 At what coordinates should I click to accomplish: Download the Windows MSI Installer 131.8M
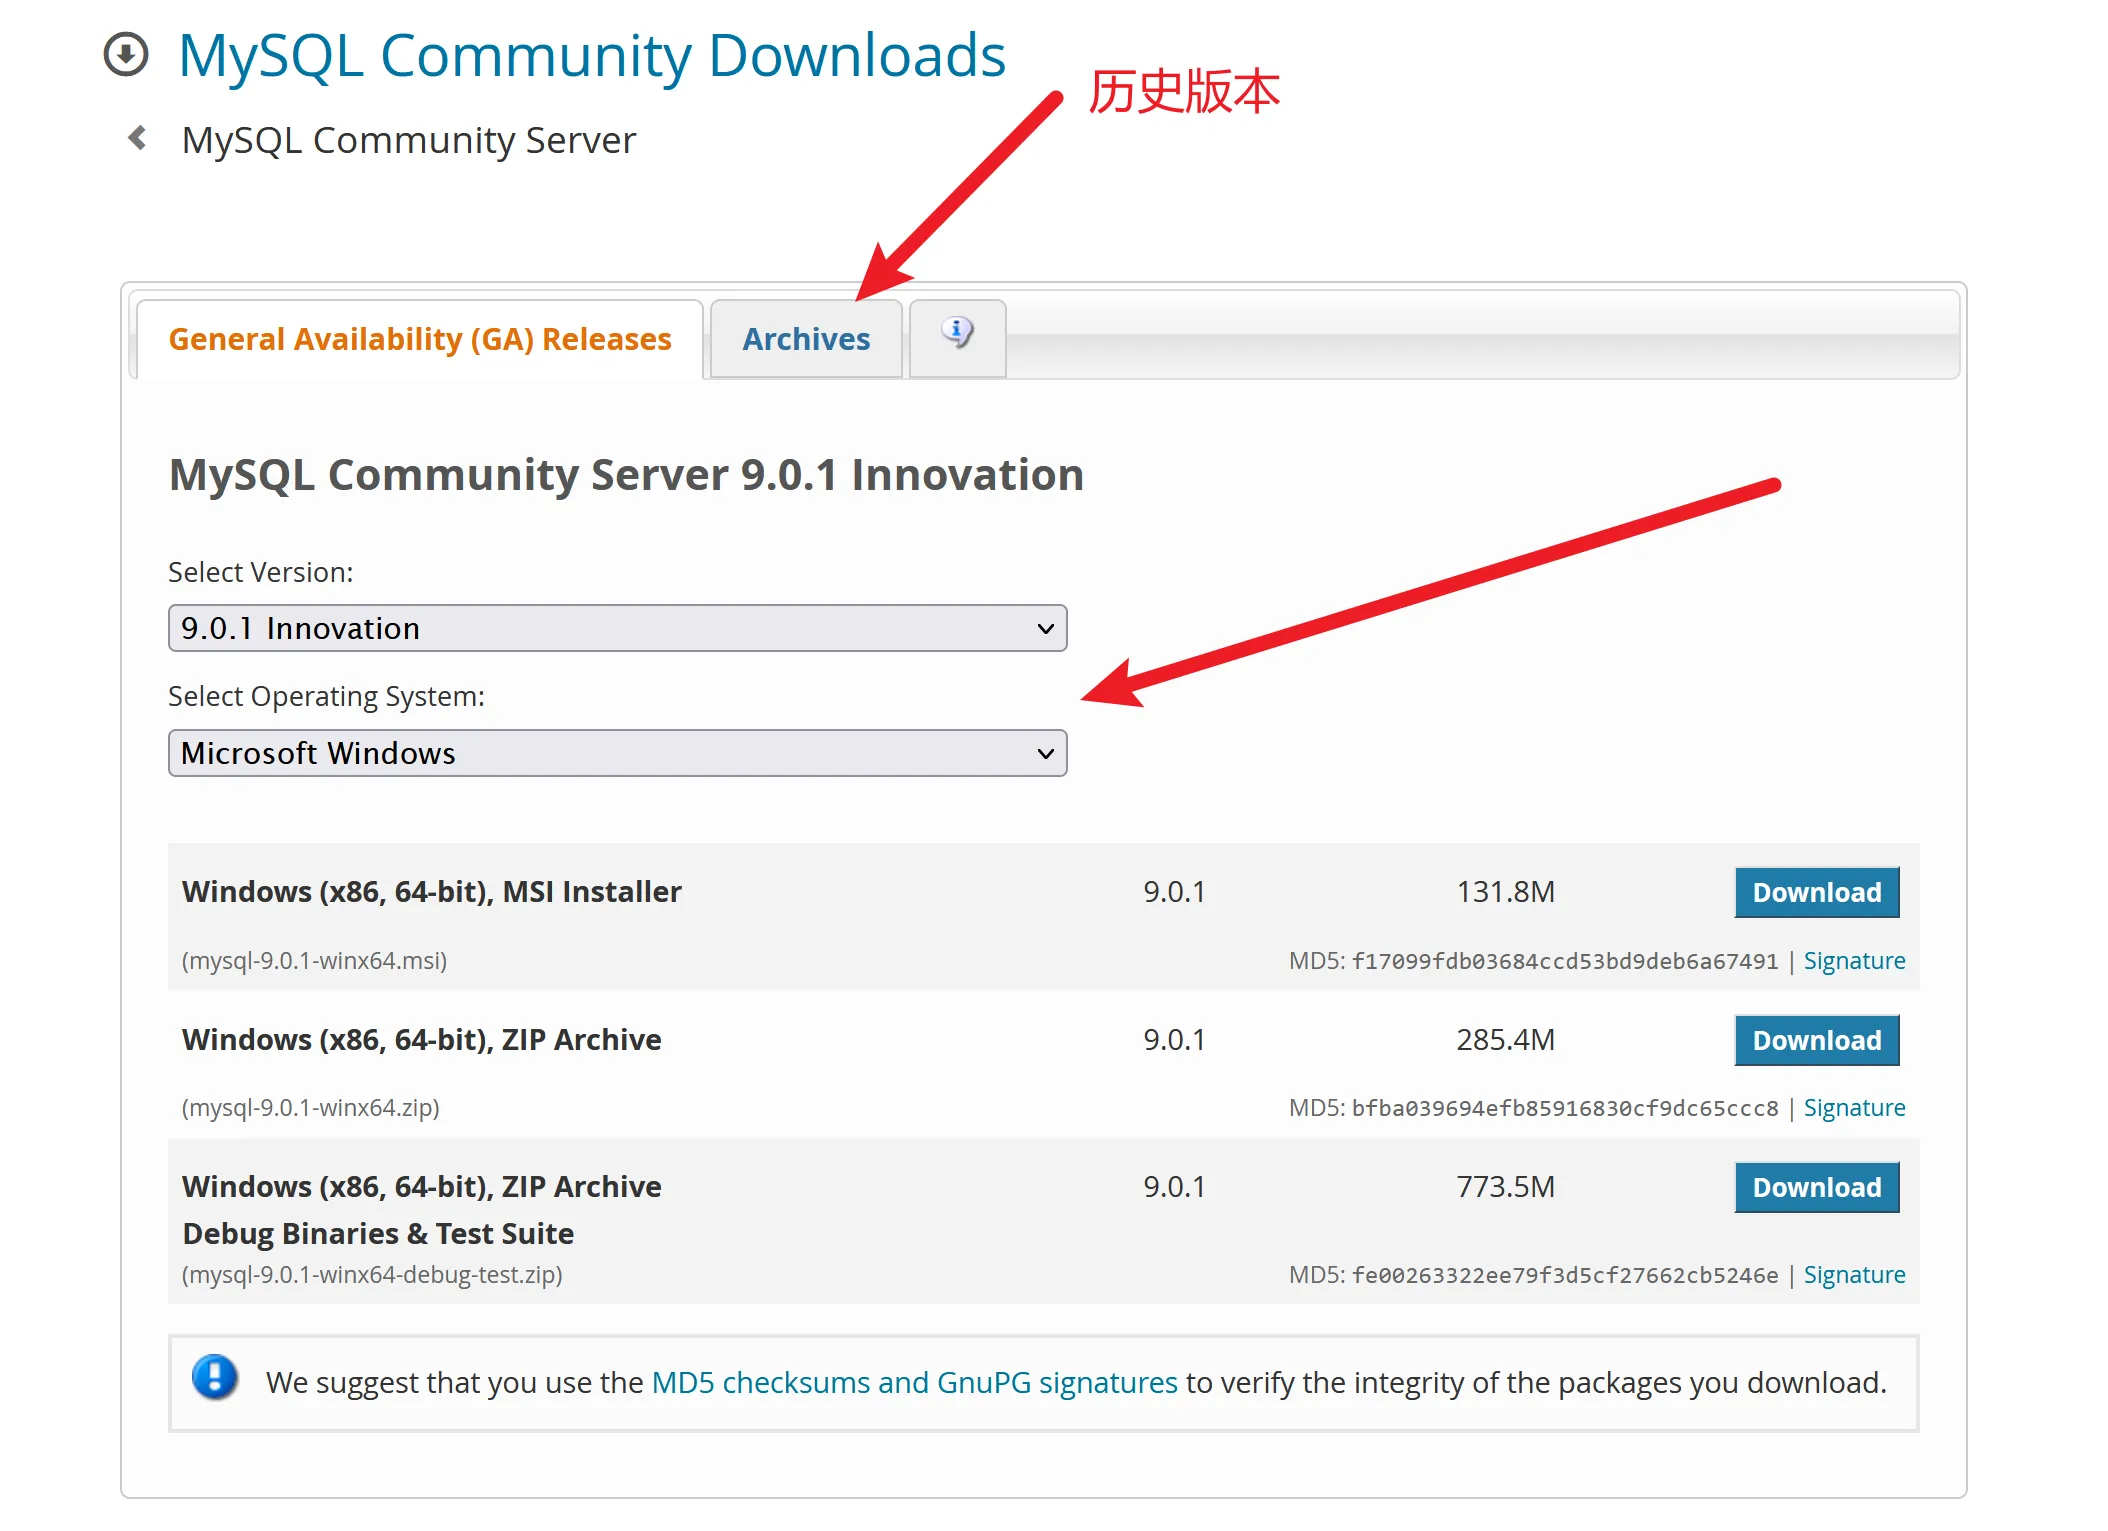click(1816, 892)
